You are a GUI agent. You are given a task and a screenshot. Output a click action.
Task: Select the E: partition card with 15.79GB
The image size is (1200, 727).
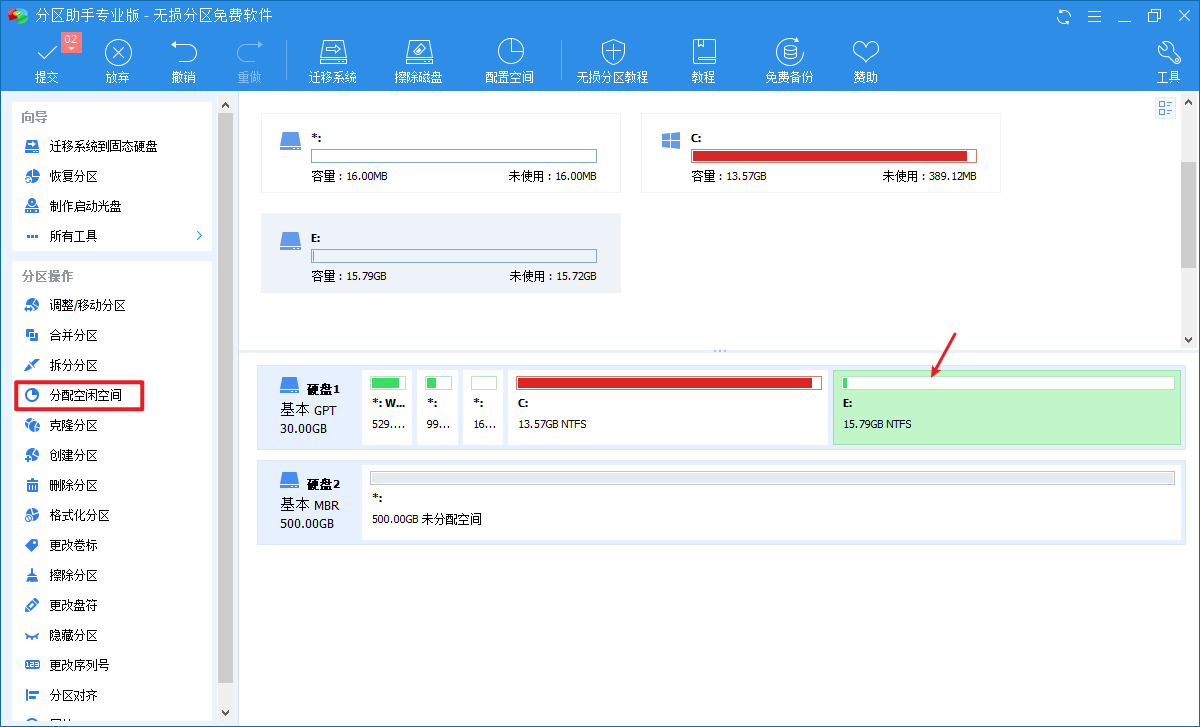(x=441, y=253)
